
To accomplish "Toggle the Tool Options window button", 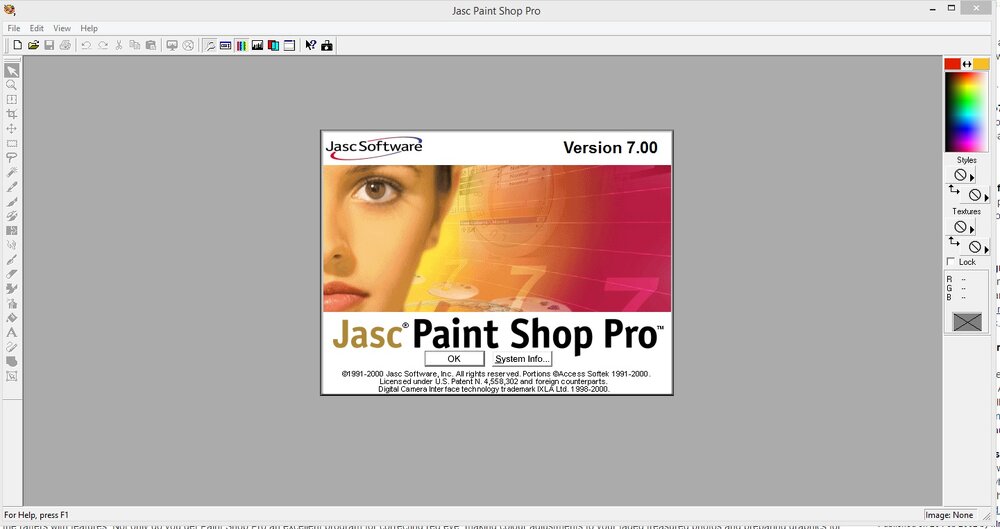I will coord(226,45).
